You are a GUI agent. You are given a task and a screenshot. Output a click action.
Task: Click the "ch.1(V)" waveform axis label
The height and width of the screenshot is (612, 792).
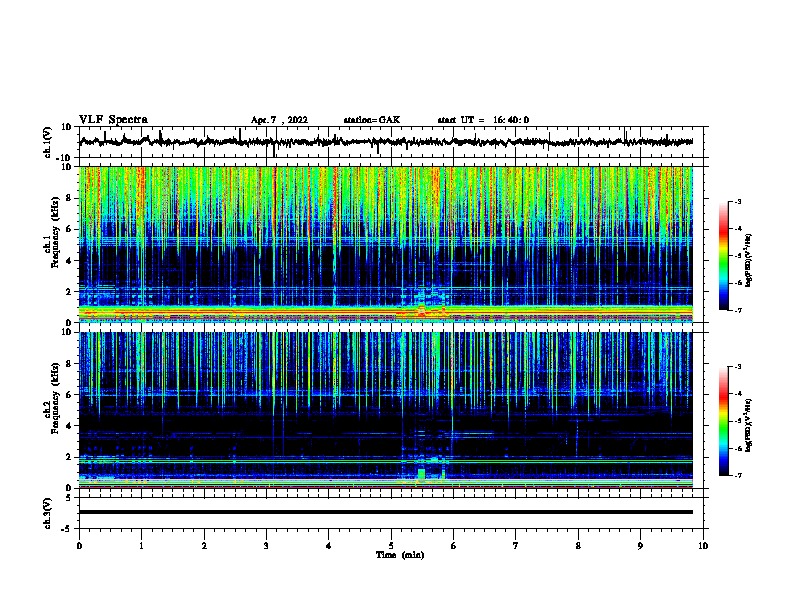coord(48,142)
